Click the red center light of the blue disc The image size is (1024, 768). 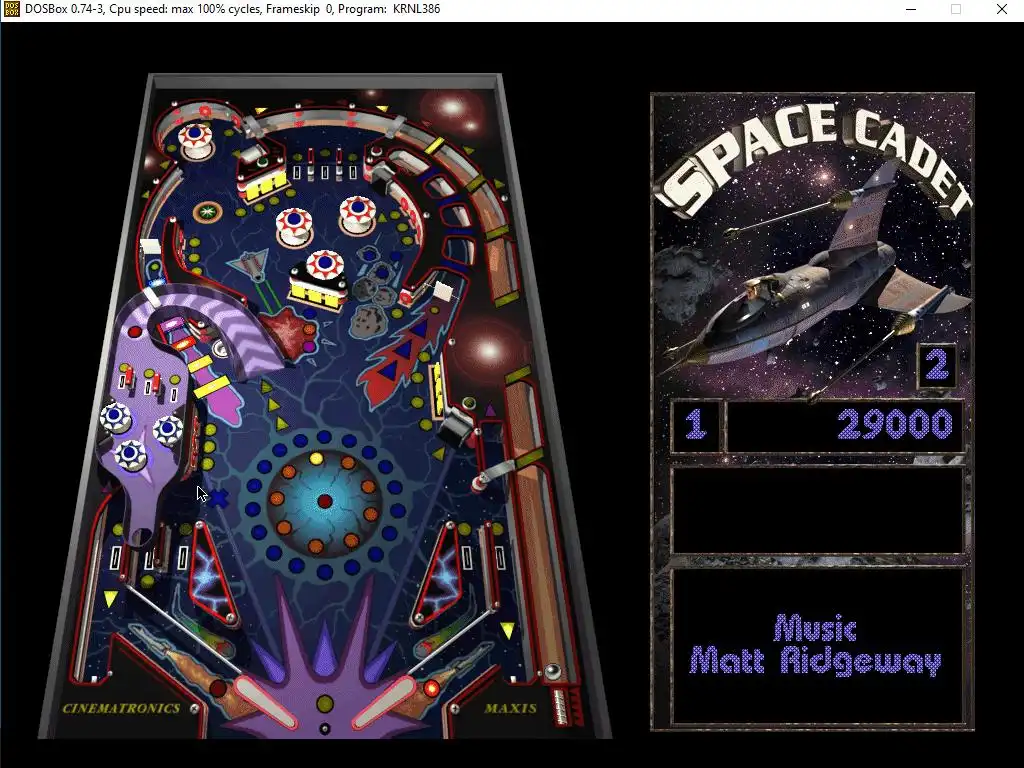325,501
